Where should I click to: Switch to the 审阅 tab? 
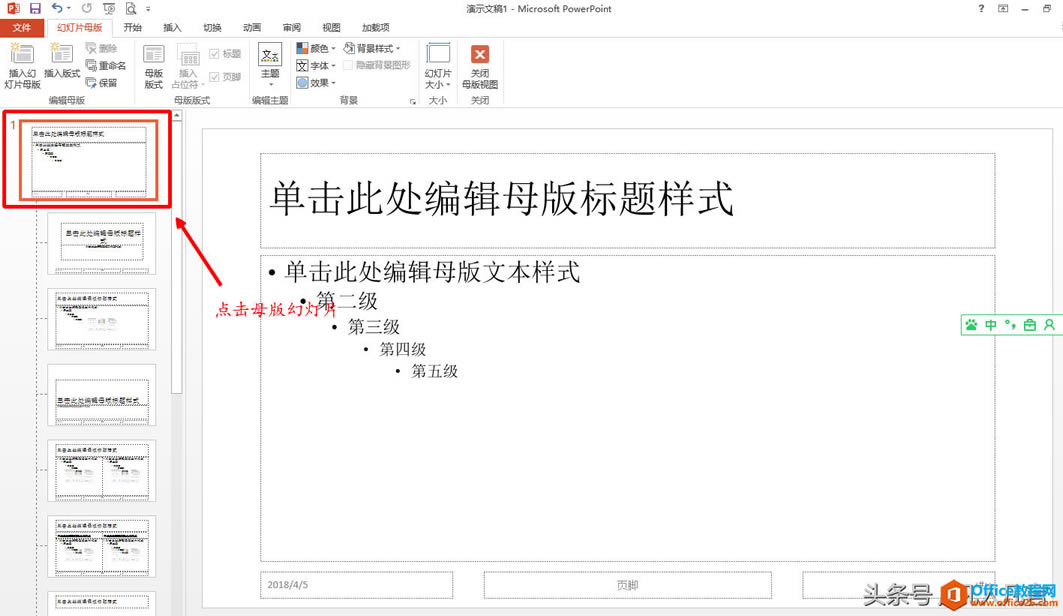pyautogui.click(x=292, y=28)
